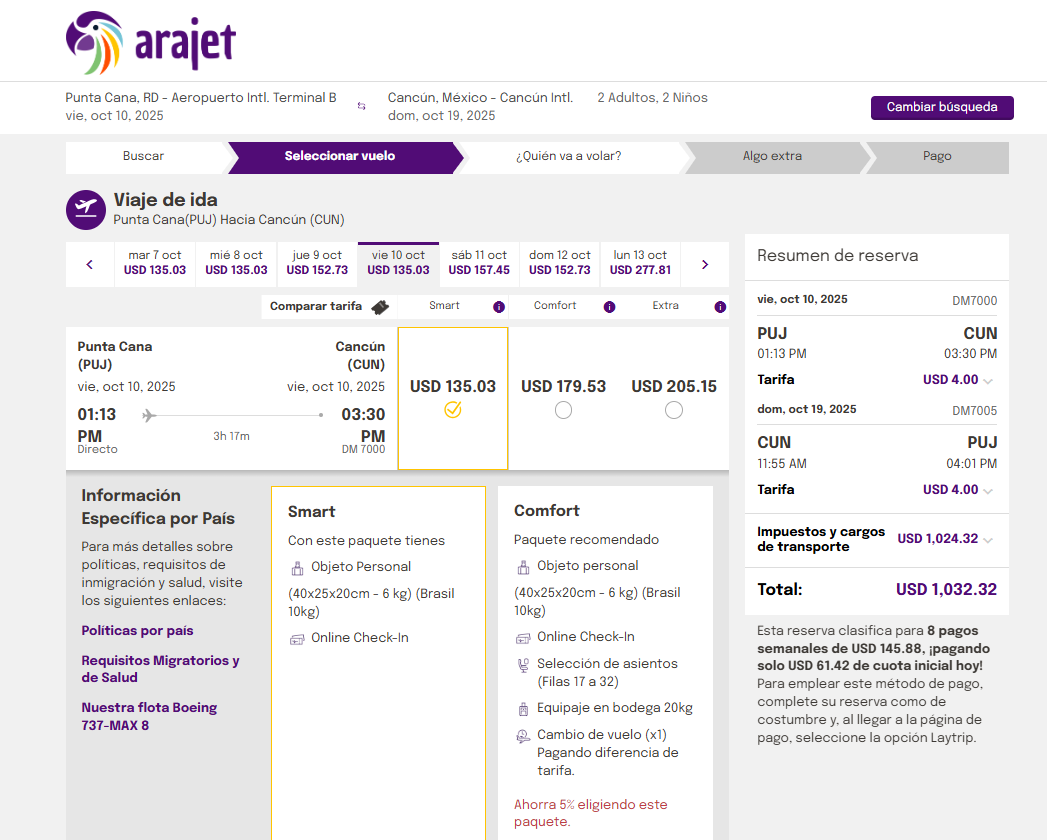1047x840 pixels.
Task: Click 2 Adultos, 2 Niños text
Action: (x=652, y=98)
